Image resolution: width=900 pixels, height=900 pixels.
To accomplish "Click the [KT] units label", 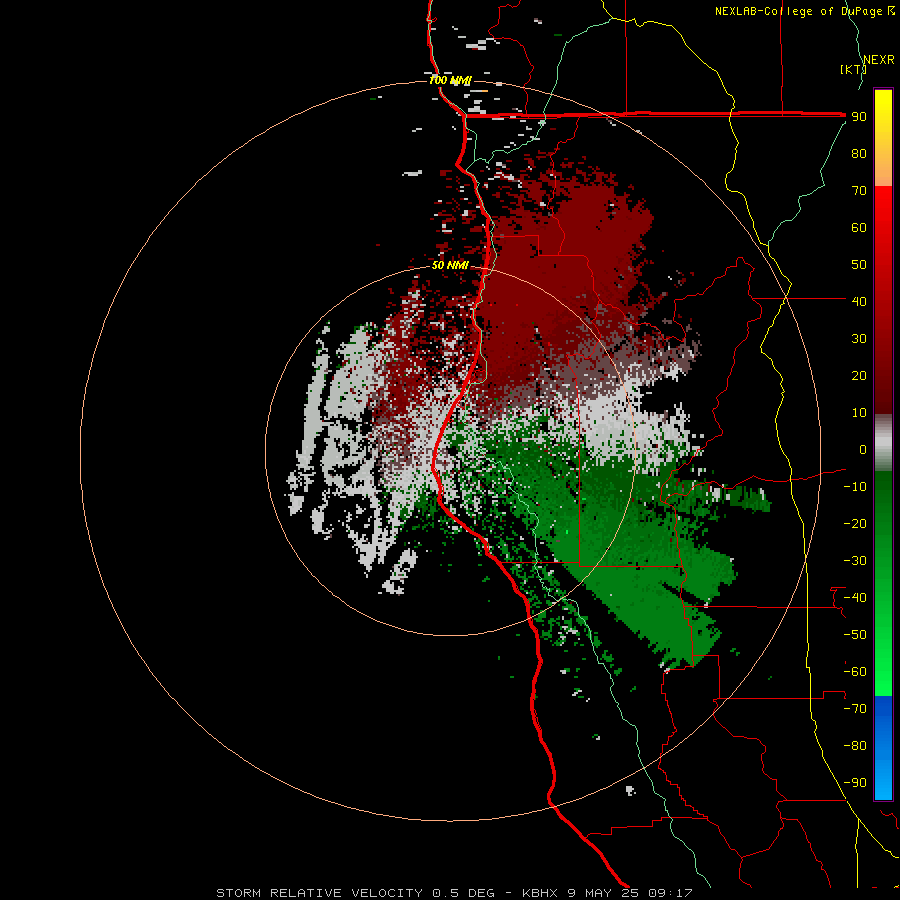I will pyautogui.click(x=854, y=69).
